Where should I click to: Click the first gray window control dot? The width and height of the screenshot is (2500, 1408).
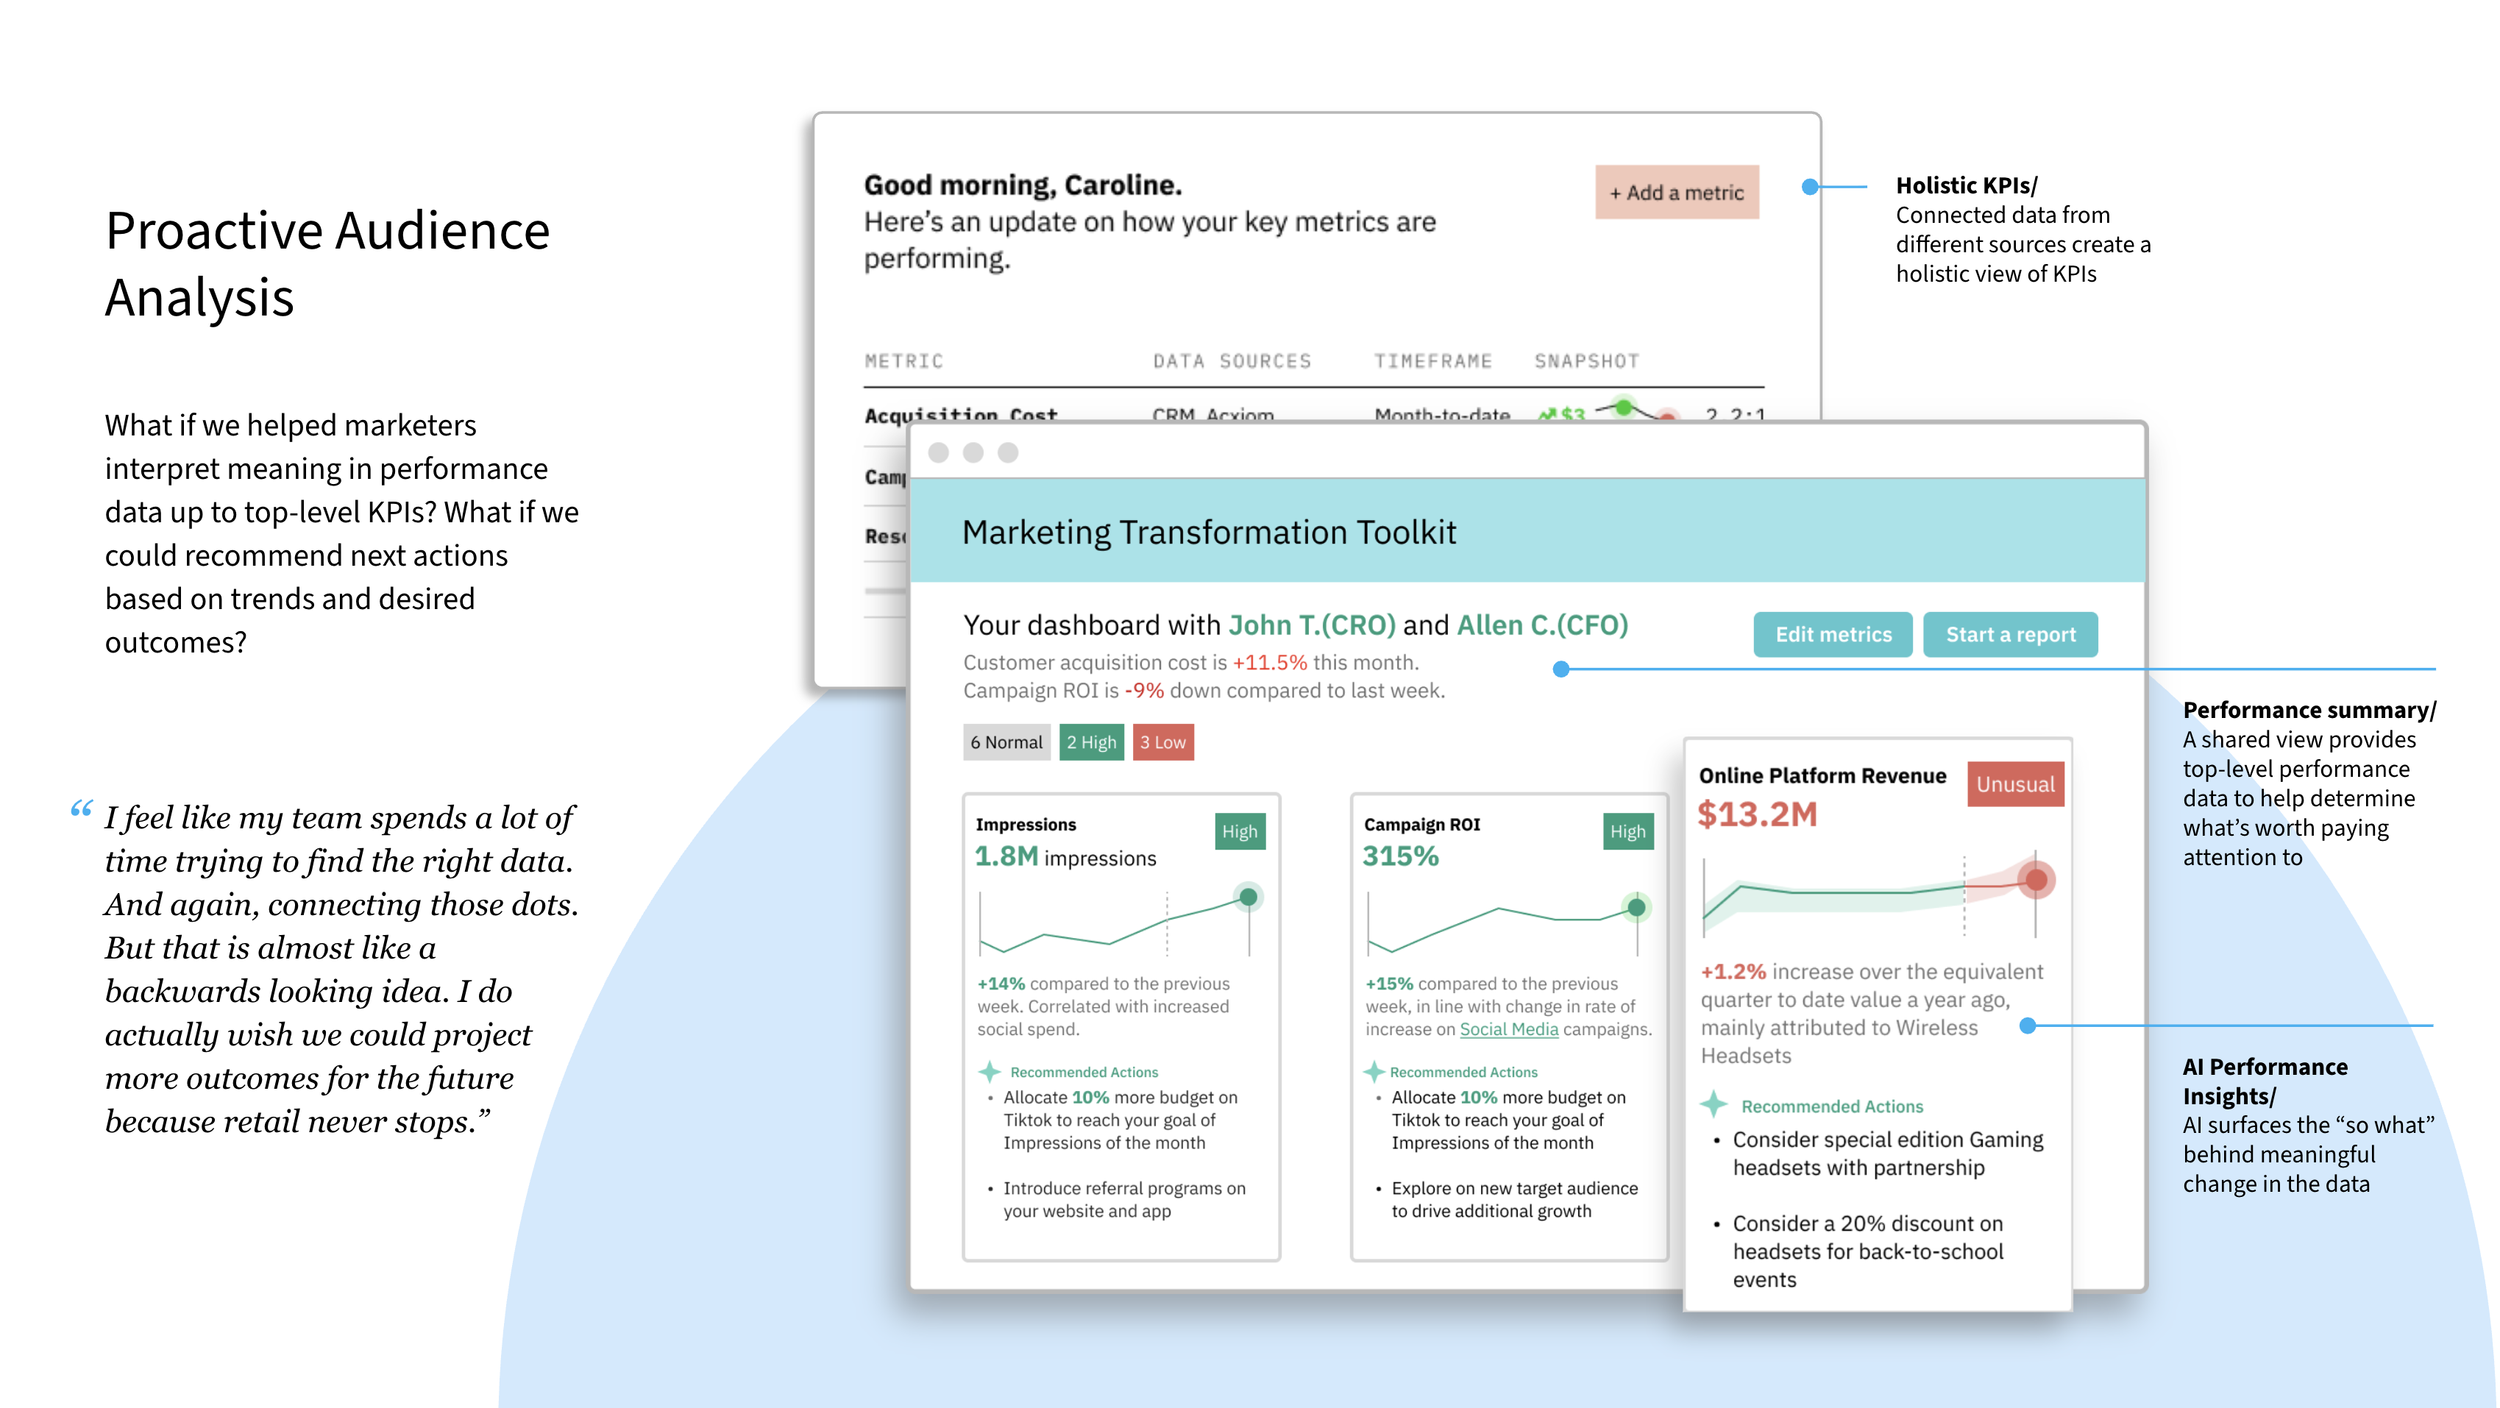click(938, 453)
